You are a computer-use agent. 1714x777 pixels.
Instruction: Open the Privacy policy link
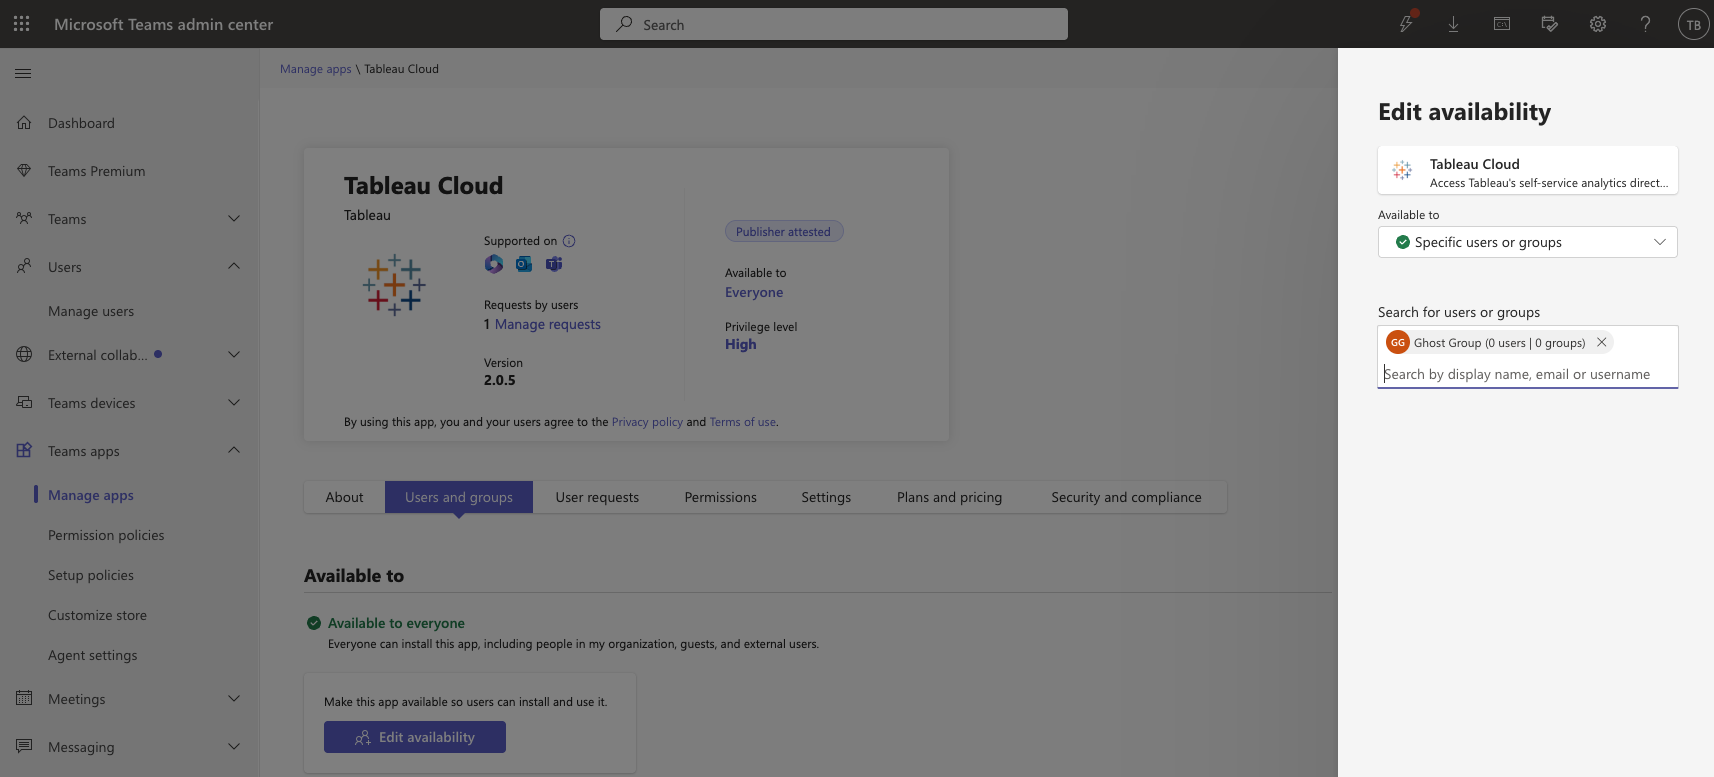click(647, 422)
